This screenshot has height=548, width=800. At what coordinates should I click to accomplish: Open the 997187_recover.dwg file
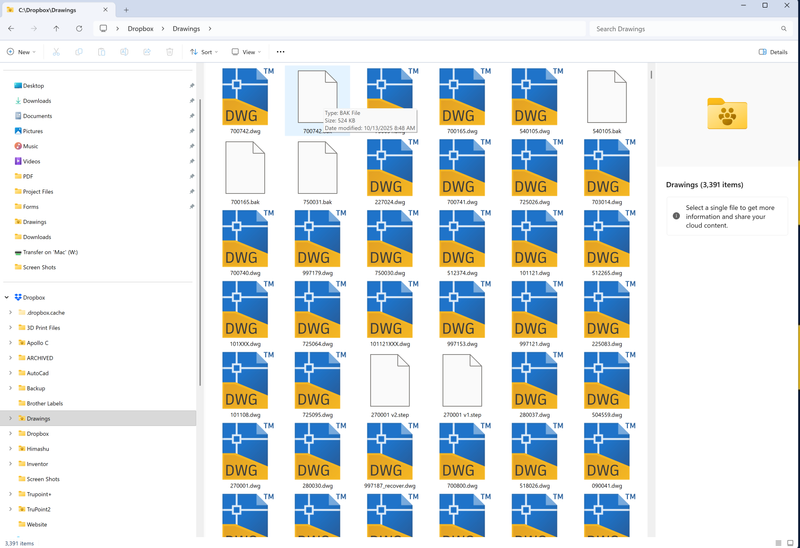pos(390,453)
